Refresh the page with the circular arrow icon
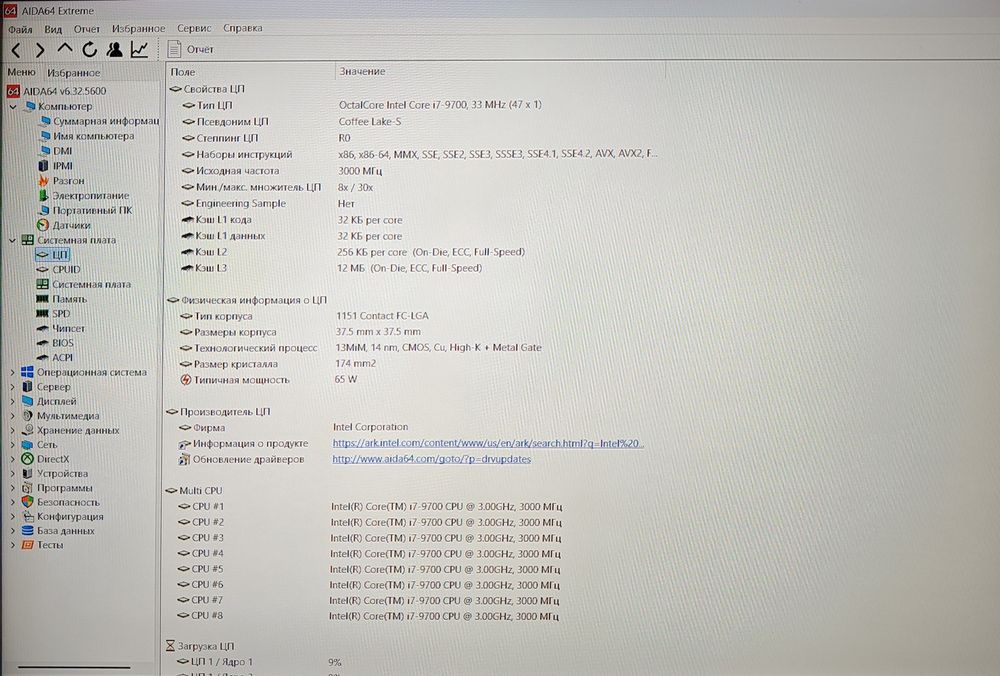Viewport: 1000px width, 676px height. (x=89, y=49)
